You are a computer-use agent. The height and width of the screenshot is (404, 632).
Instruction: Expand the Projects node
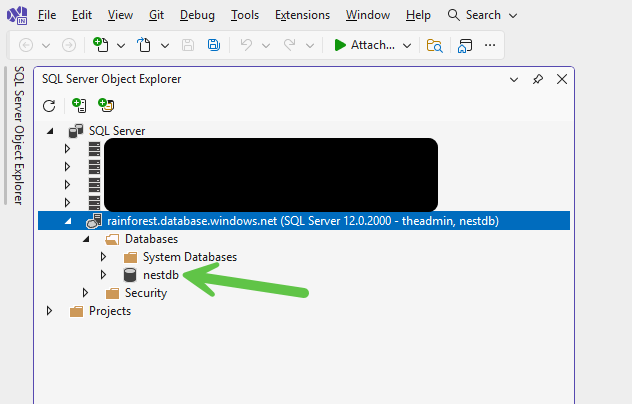pyautogui.click(x=49, y=310)
